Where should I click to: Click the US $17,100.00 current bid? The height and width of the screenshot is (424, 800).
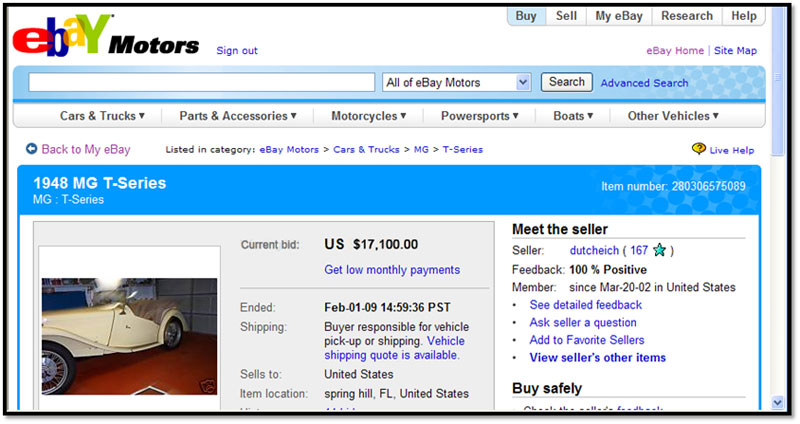(371, 244)
